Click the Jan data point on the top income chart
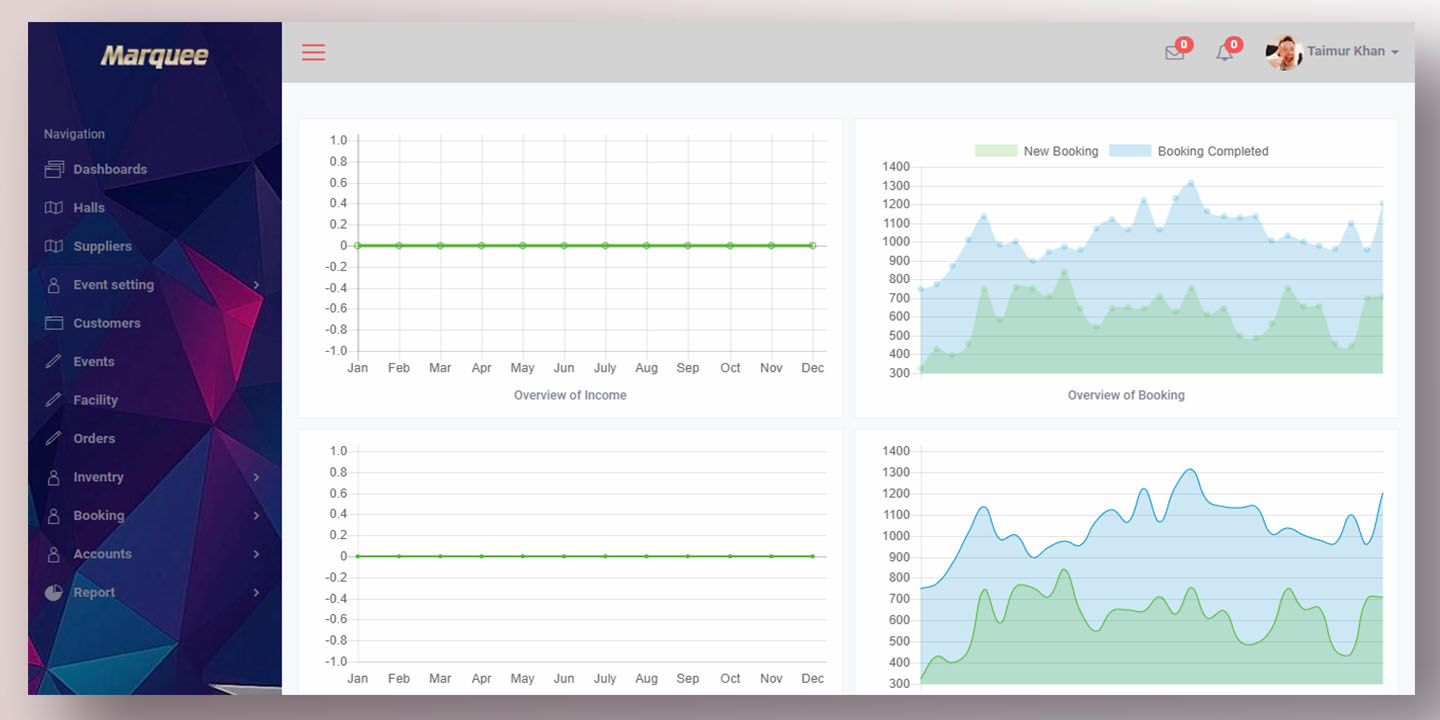This screenshot has width=1440, height=720. [358, 245]
